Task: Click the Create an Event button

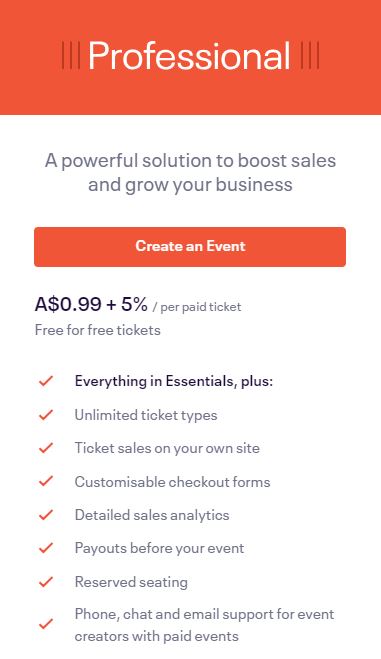Action: click(190, 247)
